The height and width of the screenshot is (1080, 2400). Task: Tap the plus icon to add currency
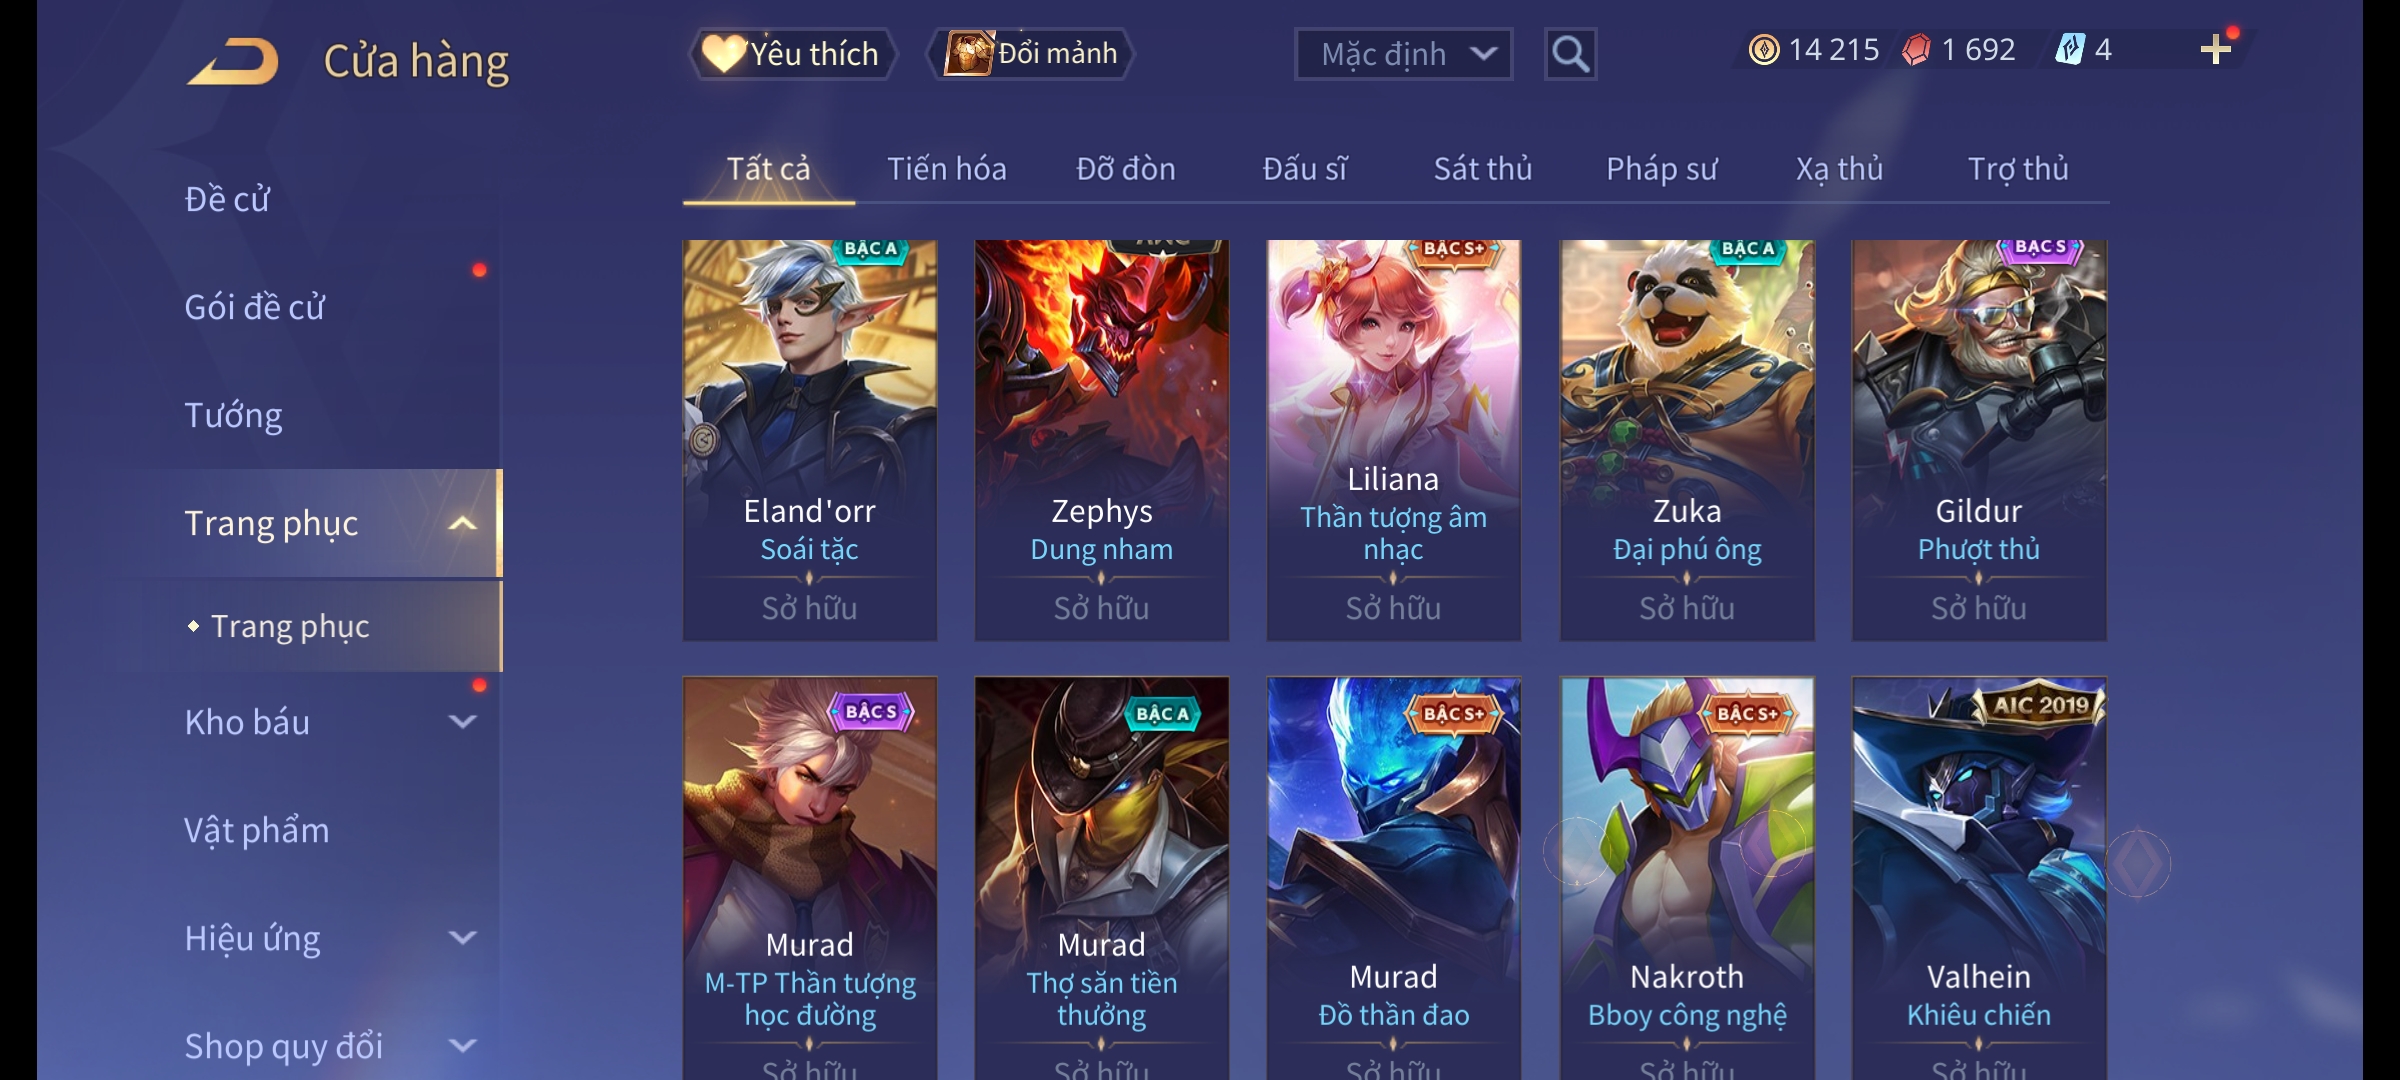tap(2216, 50)
